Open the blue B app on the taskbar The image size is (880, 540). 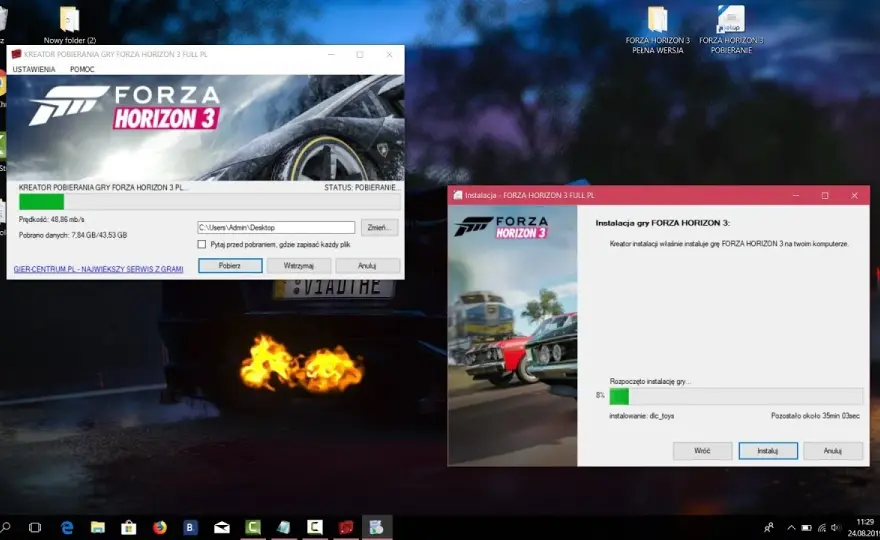(x=190, y=527)
